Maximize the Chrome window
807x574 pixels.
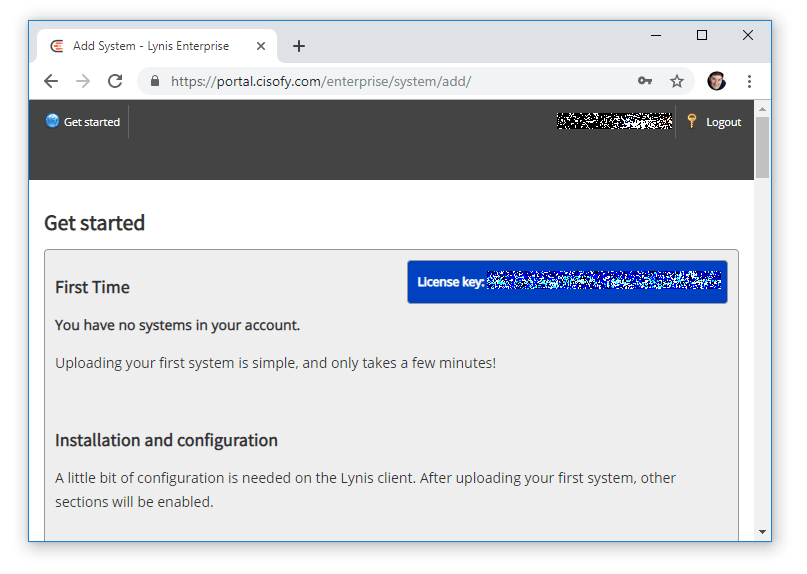pos(701,35)
